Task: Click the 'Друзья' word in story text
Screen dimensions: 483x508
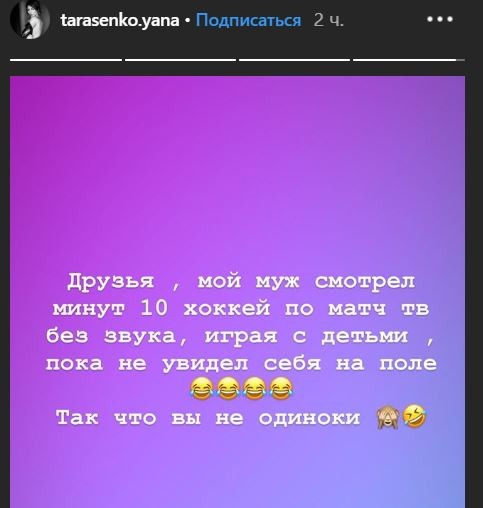Action: pos(111,282)
